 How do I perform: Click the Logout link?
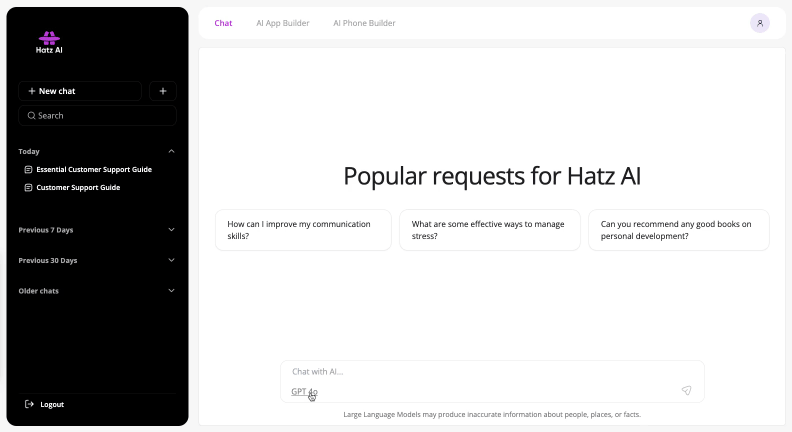click(x=52, y=404)
